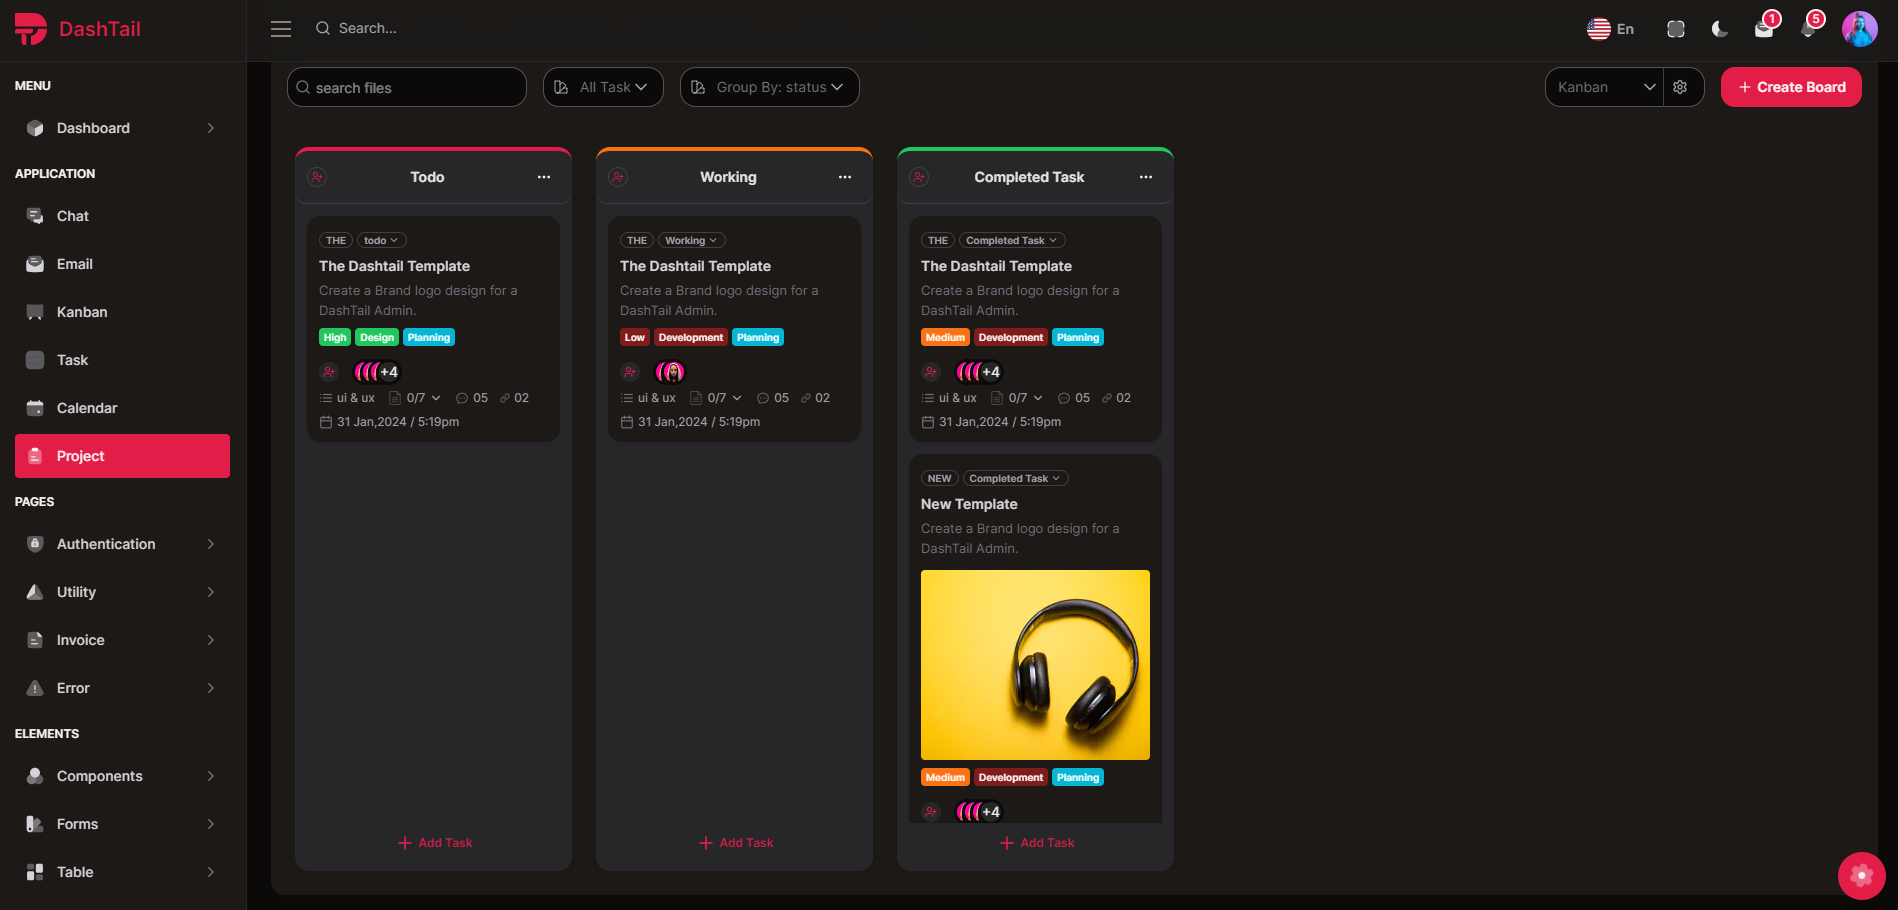Expand the 0/7 subtask progress chevron

(436, 397)
